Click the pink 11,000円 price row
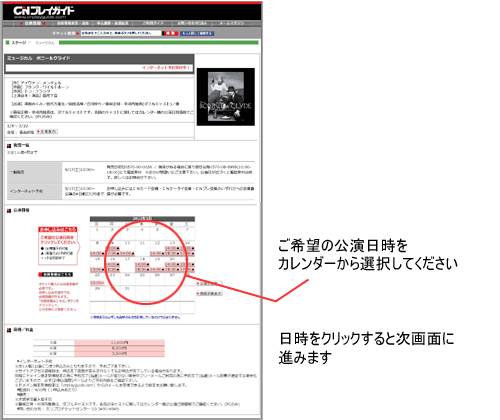The width and height of the screenshot is (500, 420). coord(119,342)
